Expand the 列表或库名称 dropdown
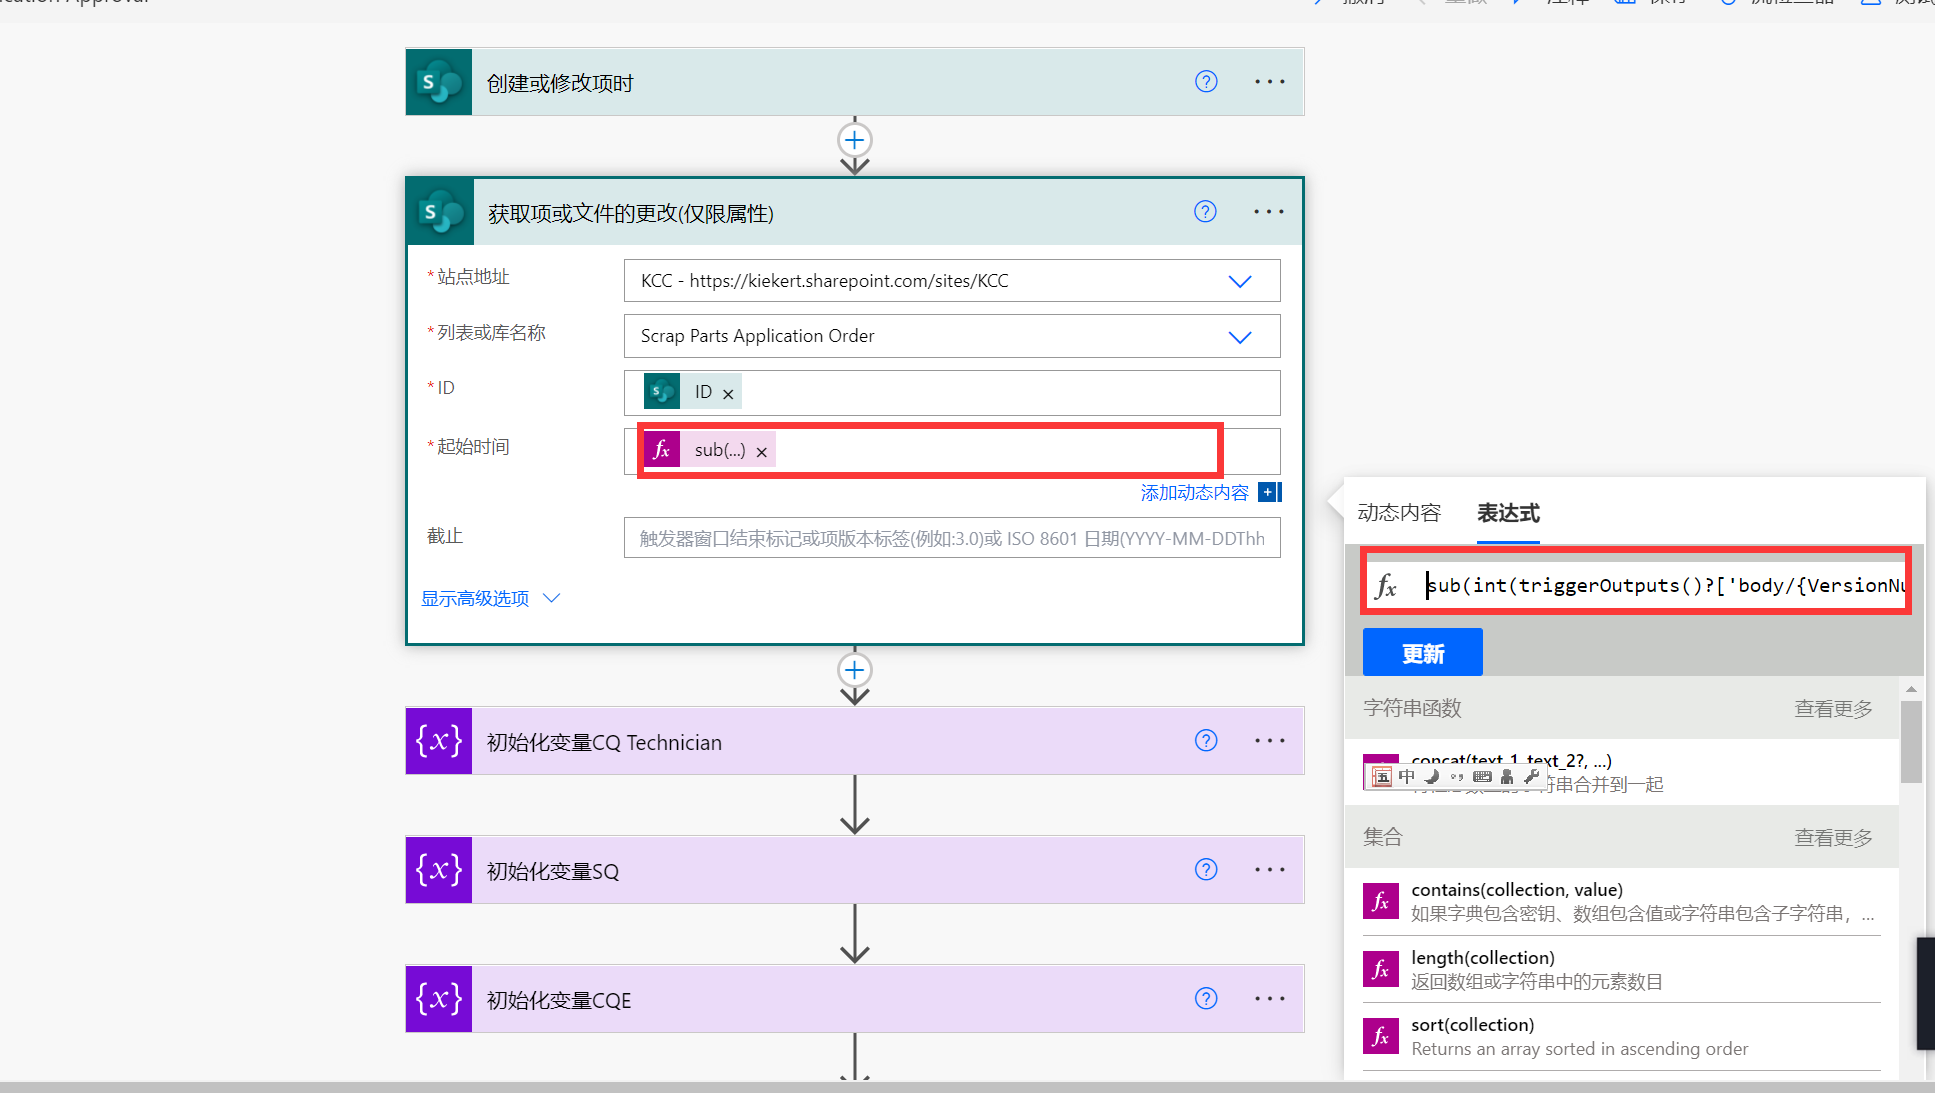Screen dimensions: 1935x1093 pyautogui.click(x=1239, y=337)
